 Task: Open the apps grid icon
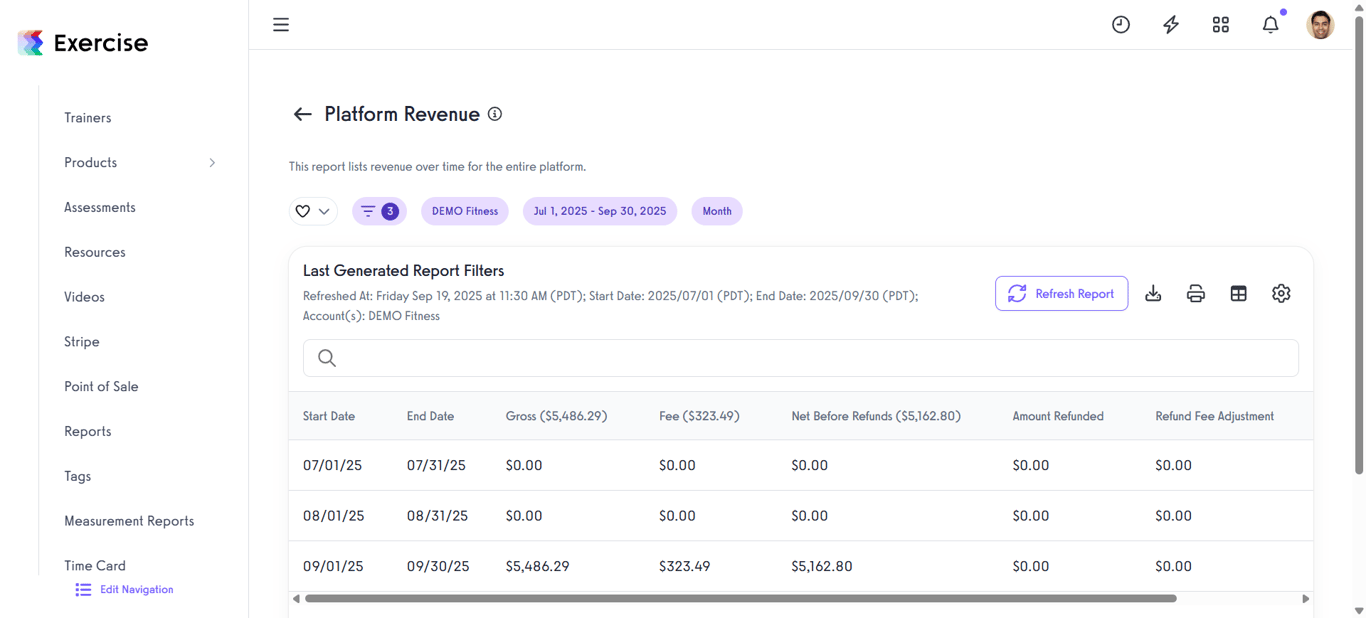coord(1220,24)
